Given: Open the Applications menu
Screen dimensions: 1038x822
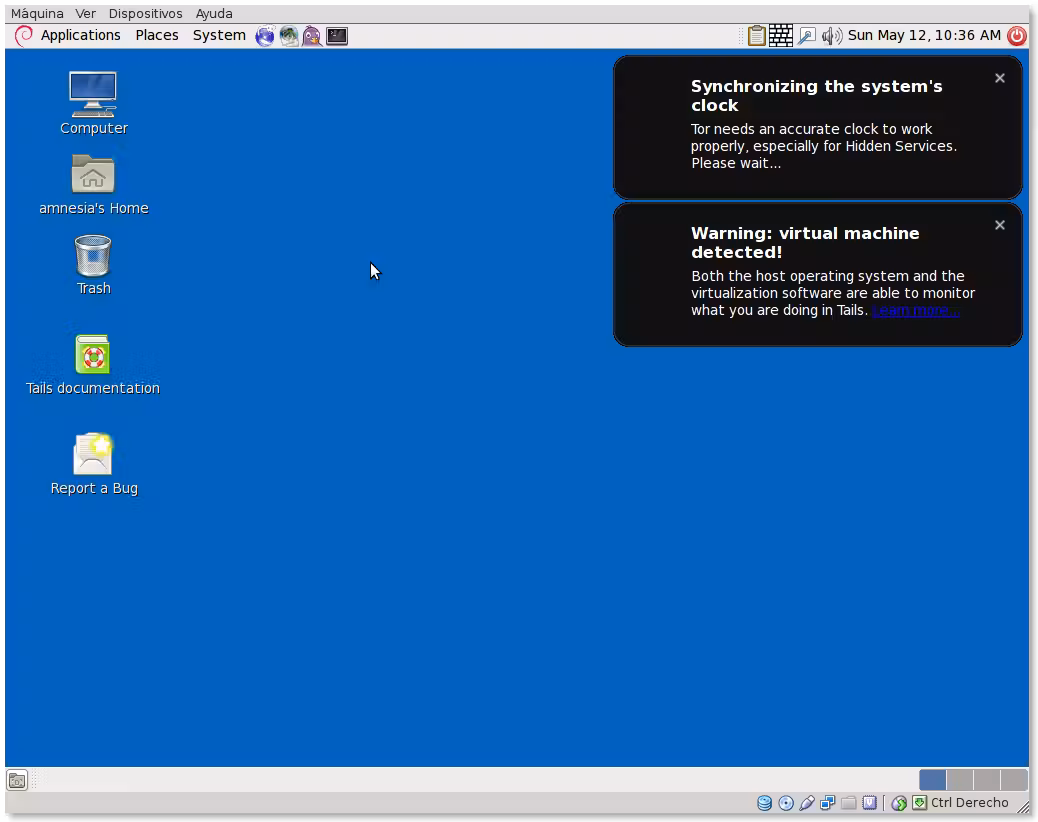Looking at the screenshot, I should 80,35.
